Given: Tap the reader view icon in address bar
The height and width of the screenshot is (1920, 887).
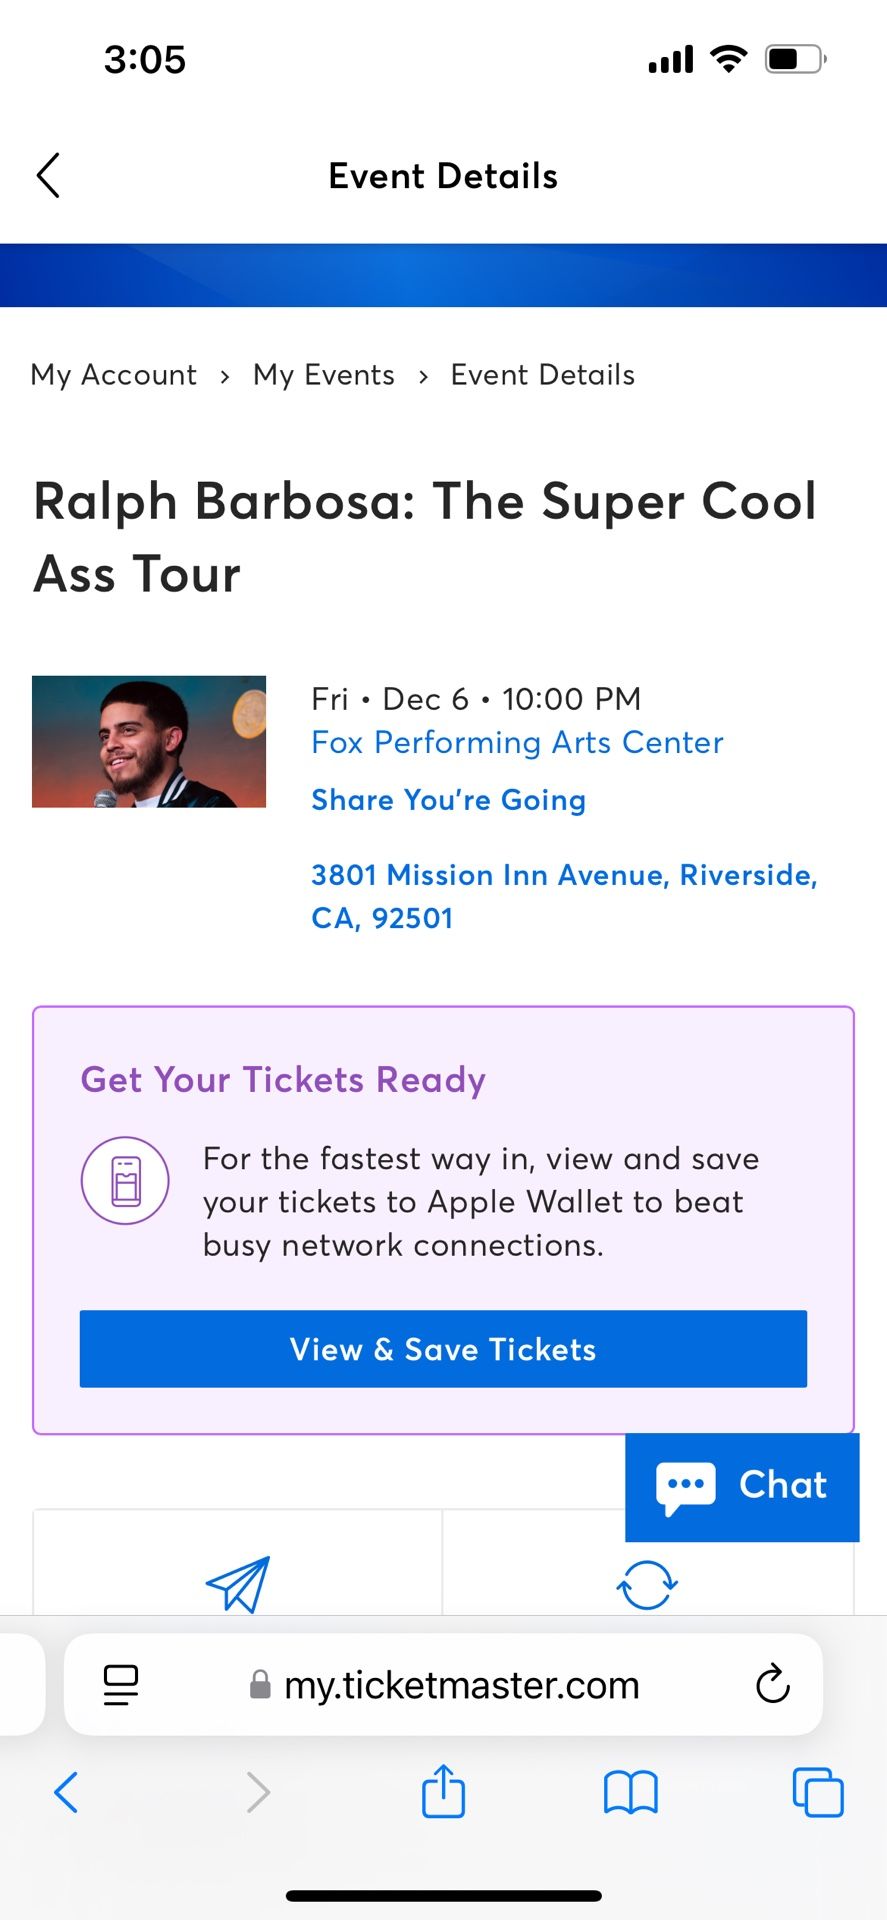Looking at the screenshot, I should coord(119,1685).
